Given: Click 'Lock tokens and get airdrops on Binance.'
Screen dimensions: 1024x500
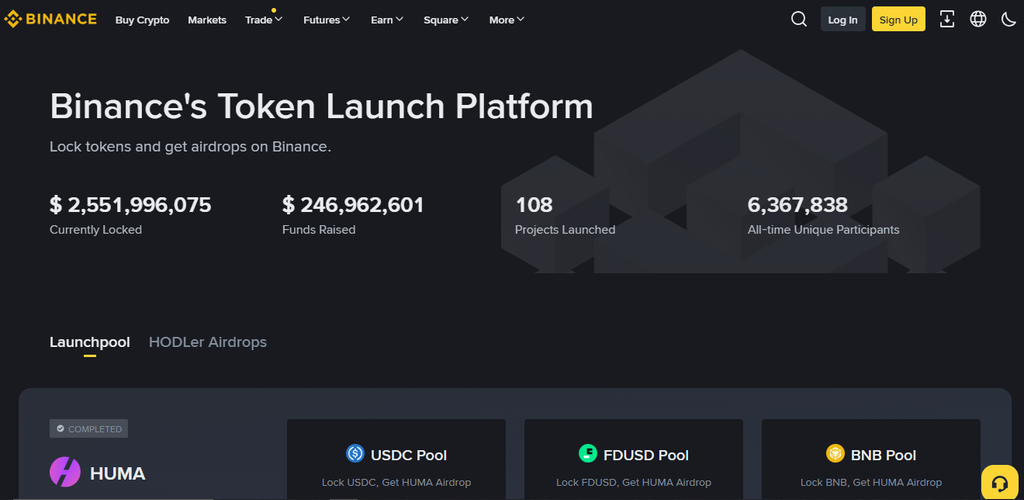Looking at the screenshot, I should [191, 147].
